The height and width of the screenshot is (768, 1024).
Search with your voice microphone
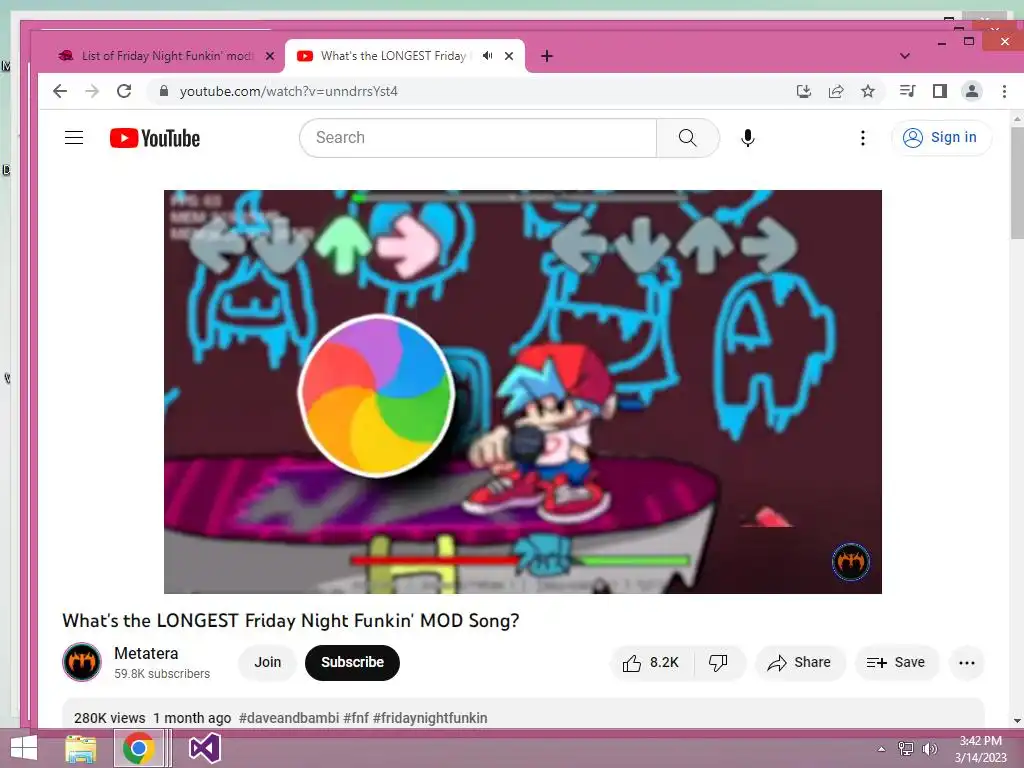(748, 138)
